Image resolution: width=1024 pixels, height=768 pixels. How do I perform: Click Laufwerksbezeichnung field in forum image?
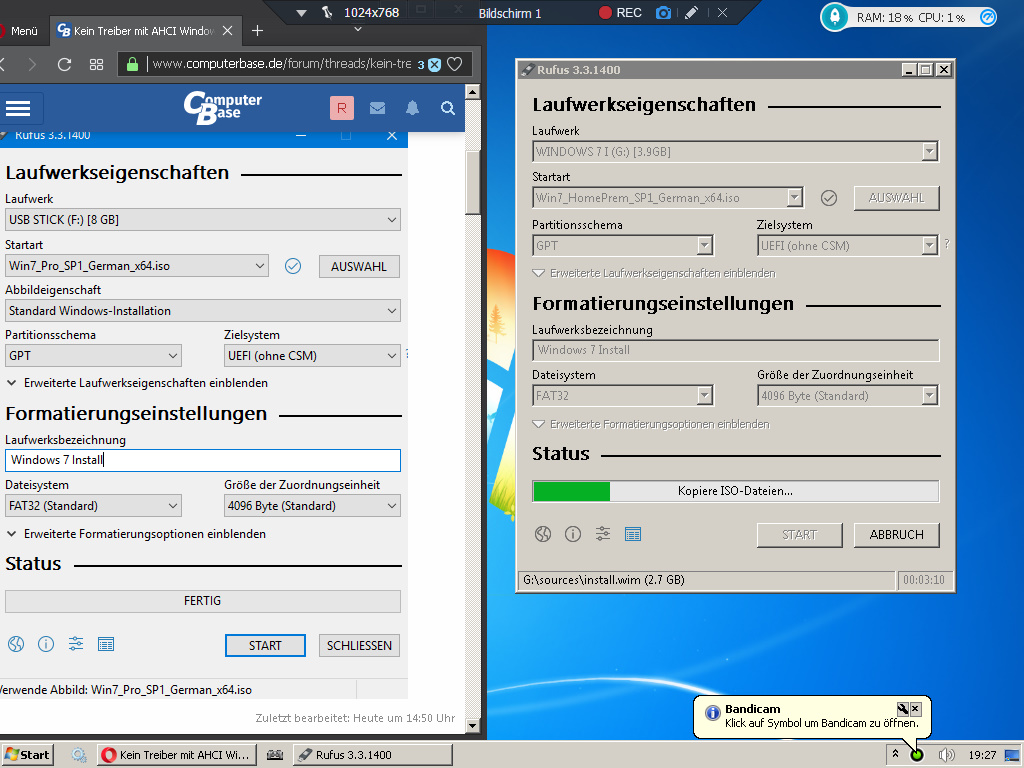point(202,460)
